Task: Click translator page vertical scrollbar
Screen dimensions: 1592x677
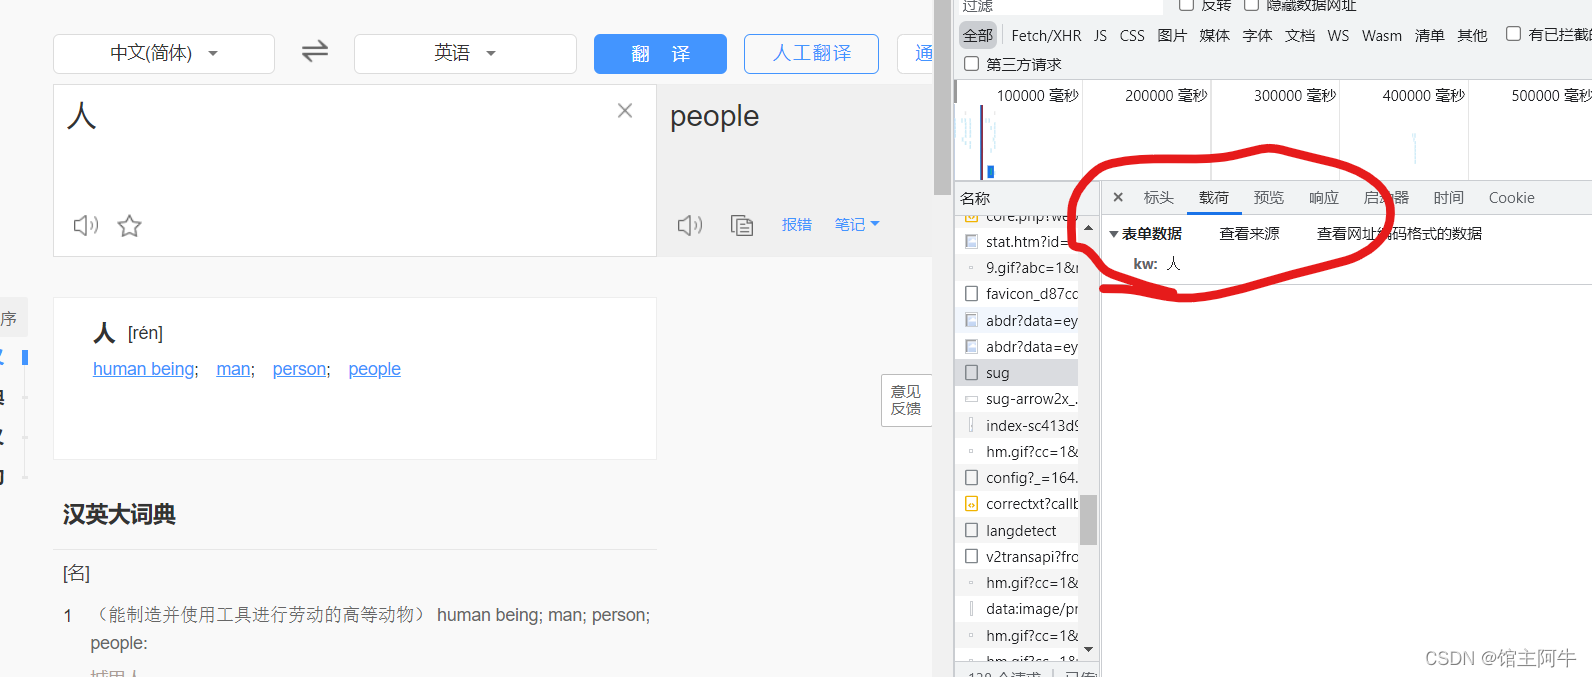Action: [942, 98]
